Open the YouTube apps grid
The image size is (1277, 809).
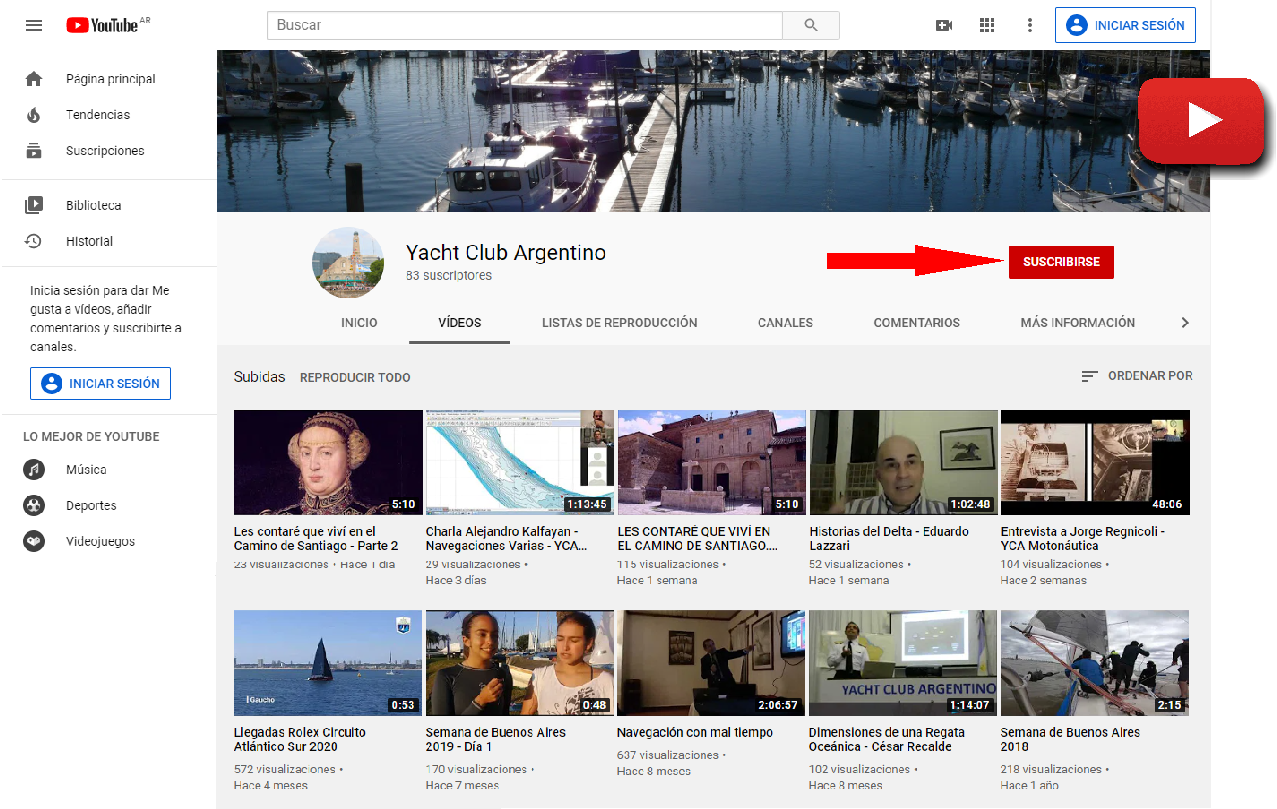[987, 25]
